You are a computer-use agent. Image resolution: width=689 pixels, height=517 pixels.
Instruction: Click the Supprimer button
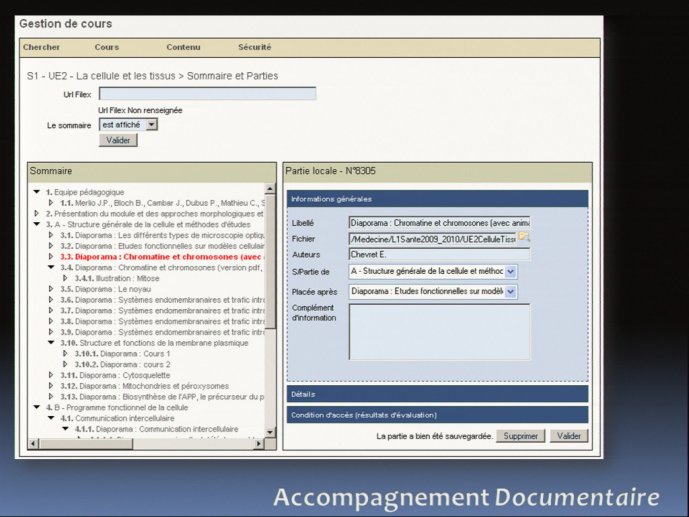521,436
